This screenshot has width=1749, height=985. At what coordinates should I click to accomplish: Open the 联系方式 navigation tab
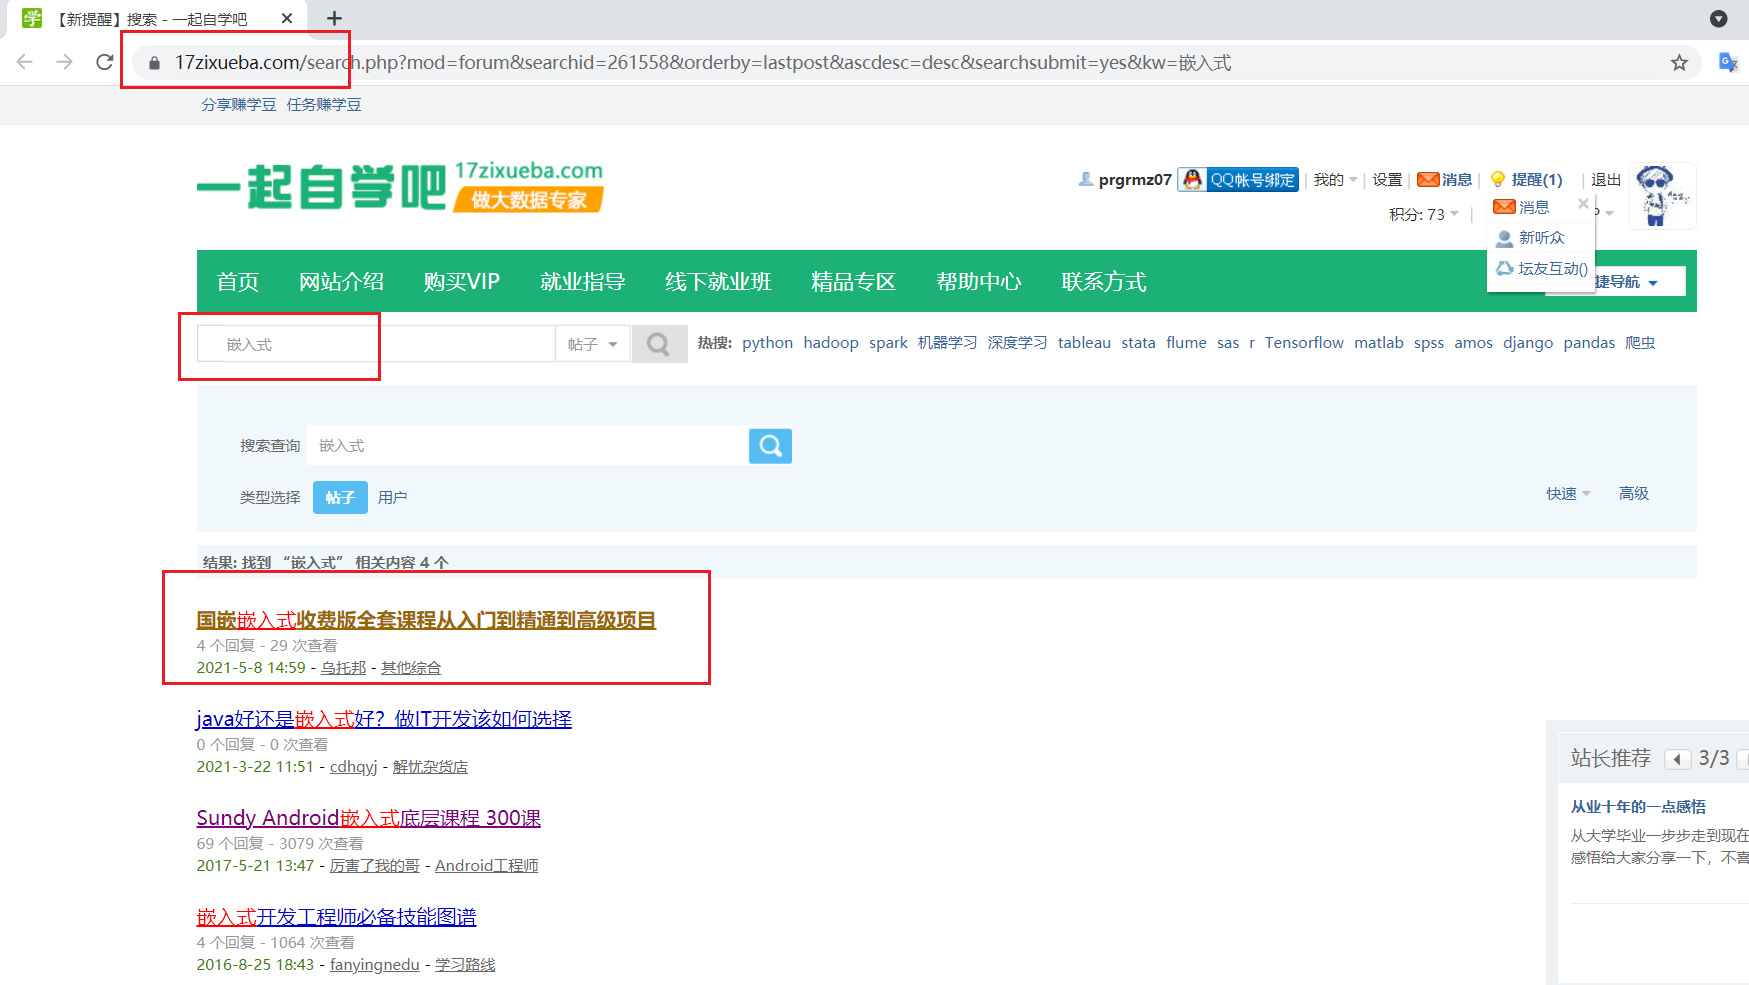coord(1103,282)
